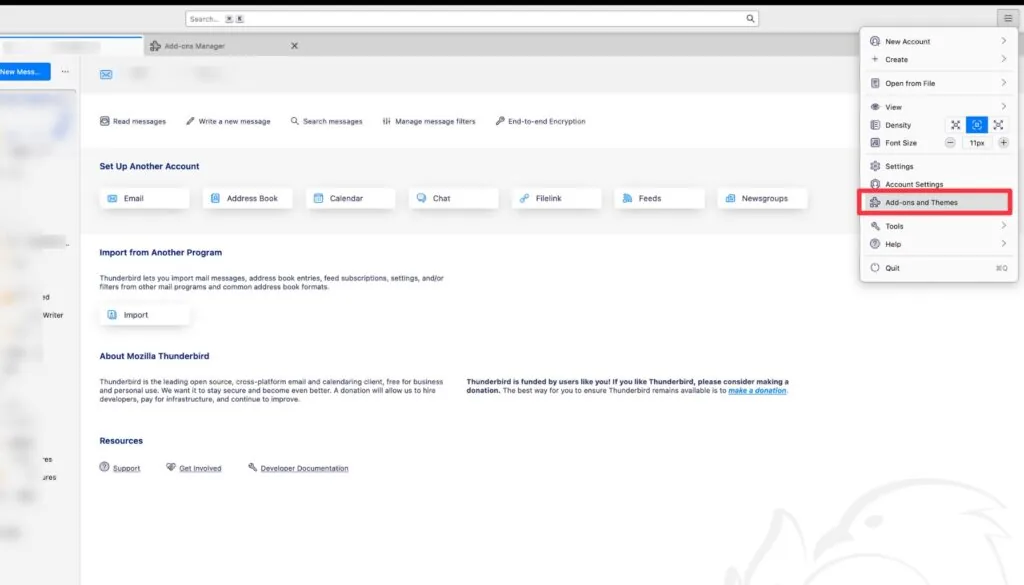This screenshot has width=1024, height=585.
Task: Click the Help question mark icon in menu
Action: pyautogui.click(x=875, y=244)
